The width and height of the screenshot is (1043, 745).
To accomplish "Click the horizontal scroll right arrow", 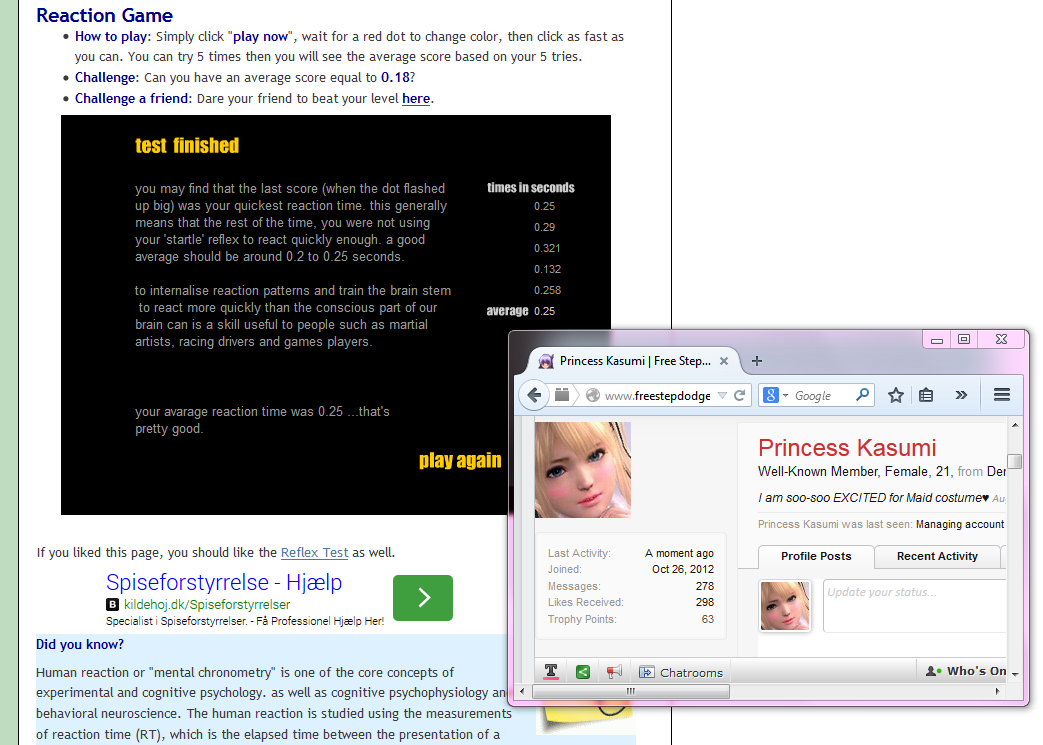I will pos(997,691).
